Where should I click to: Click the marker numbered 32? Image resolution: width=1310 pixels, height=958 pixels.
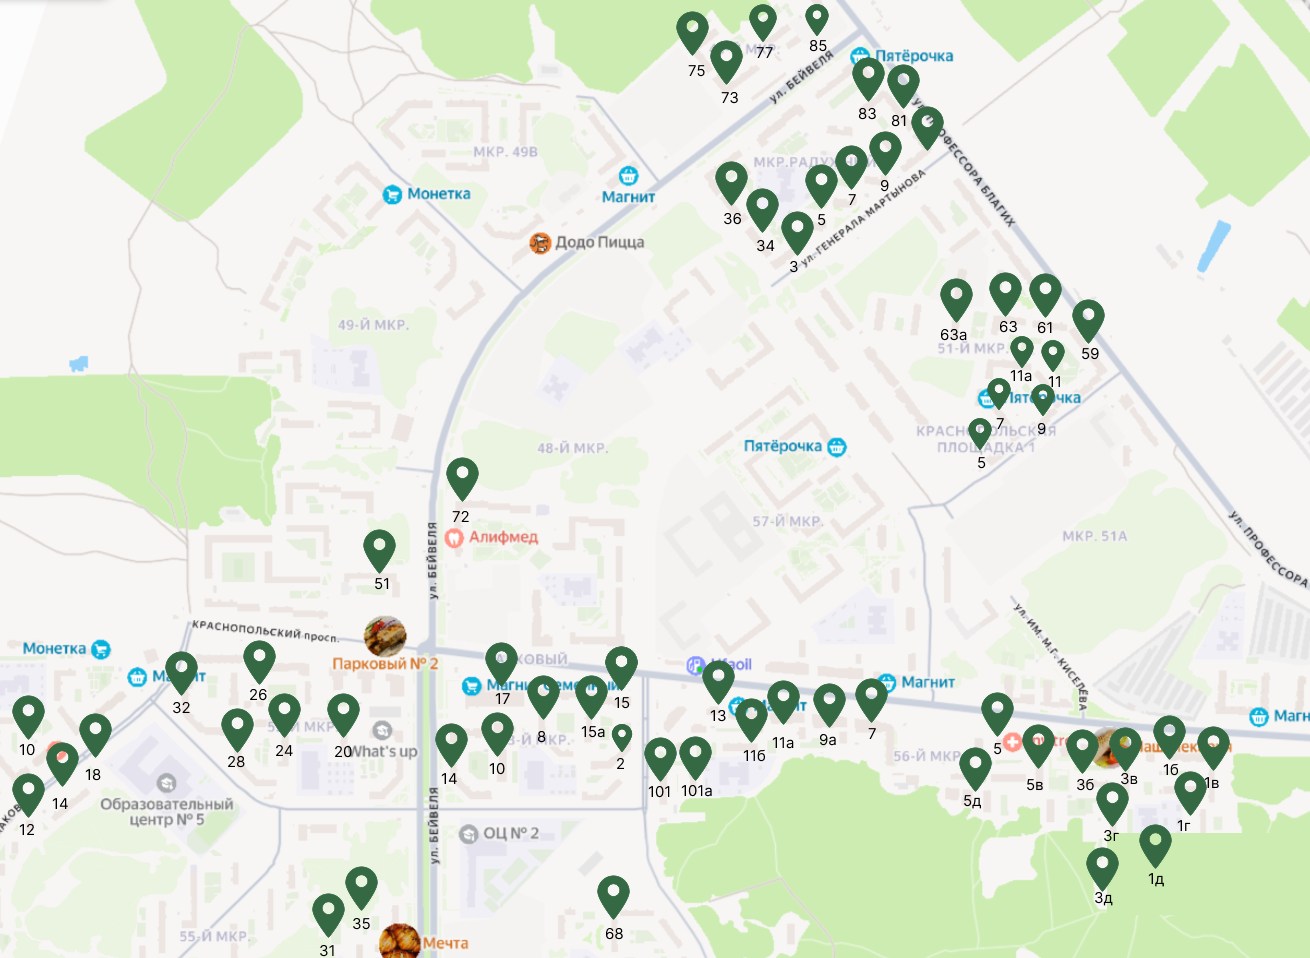click(x=181, y=673)
